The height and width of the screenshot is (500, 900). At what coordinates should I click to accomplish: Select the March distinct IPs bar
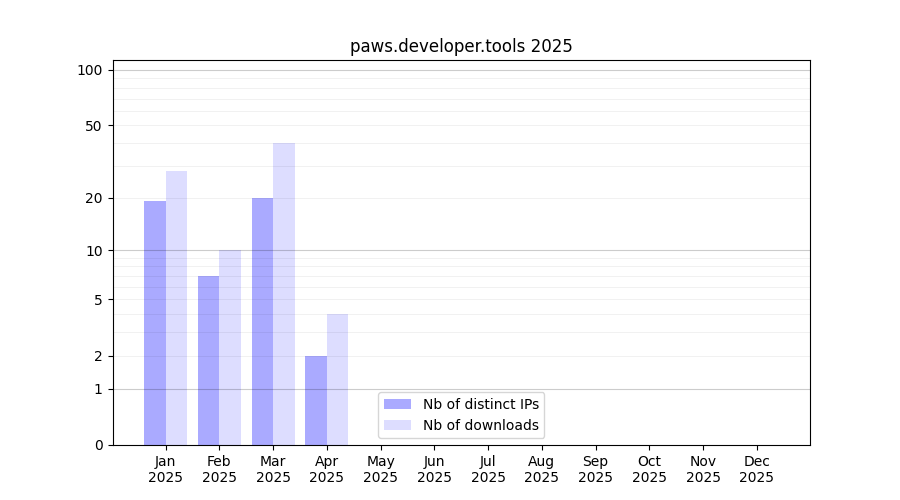(262, 321)
